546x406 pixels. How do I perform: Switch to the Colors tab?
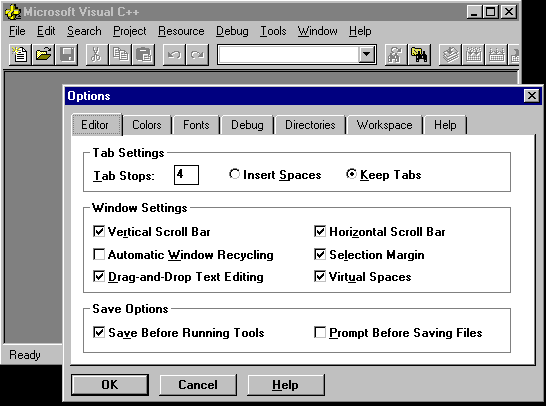[147, 125]
